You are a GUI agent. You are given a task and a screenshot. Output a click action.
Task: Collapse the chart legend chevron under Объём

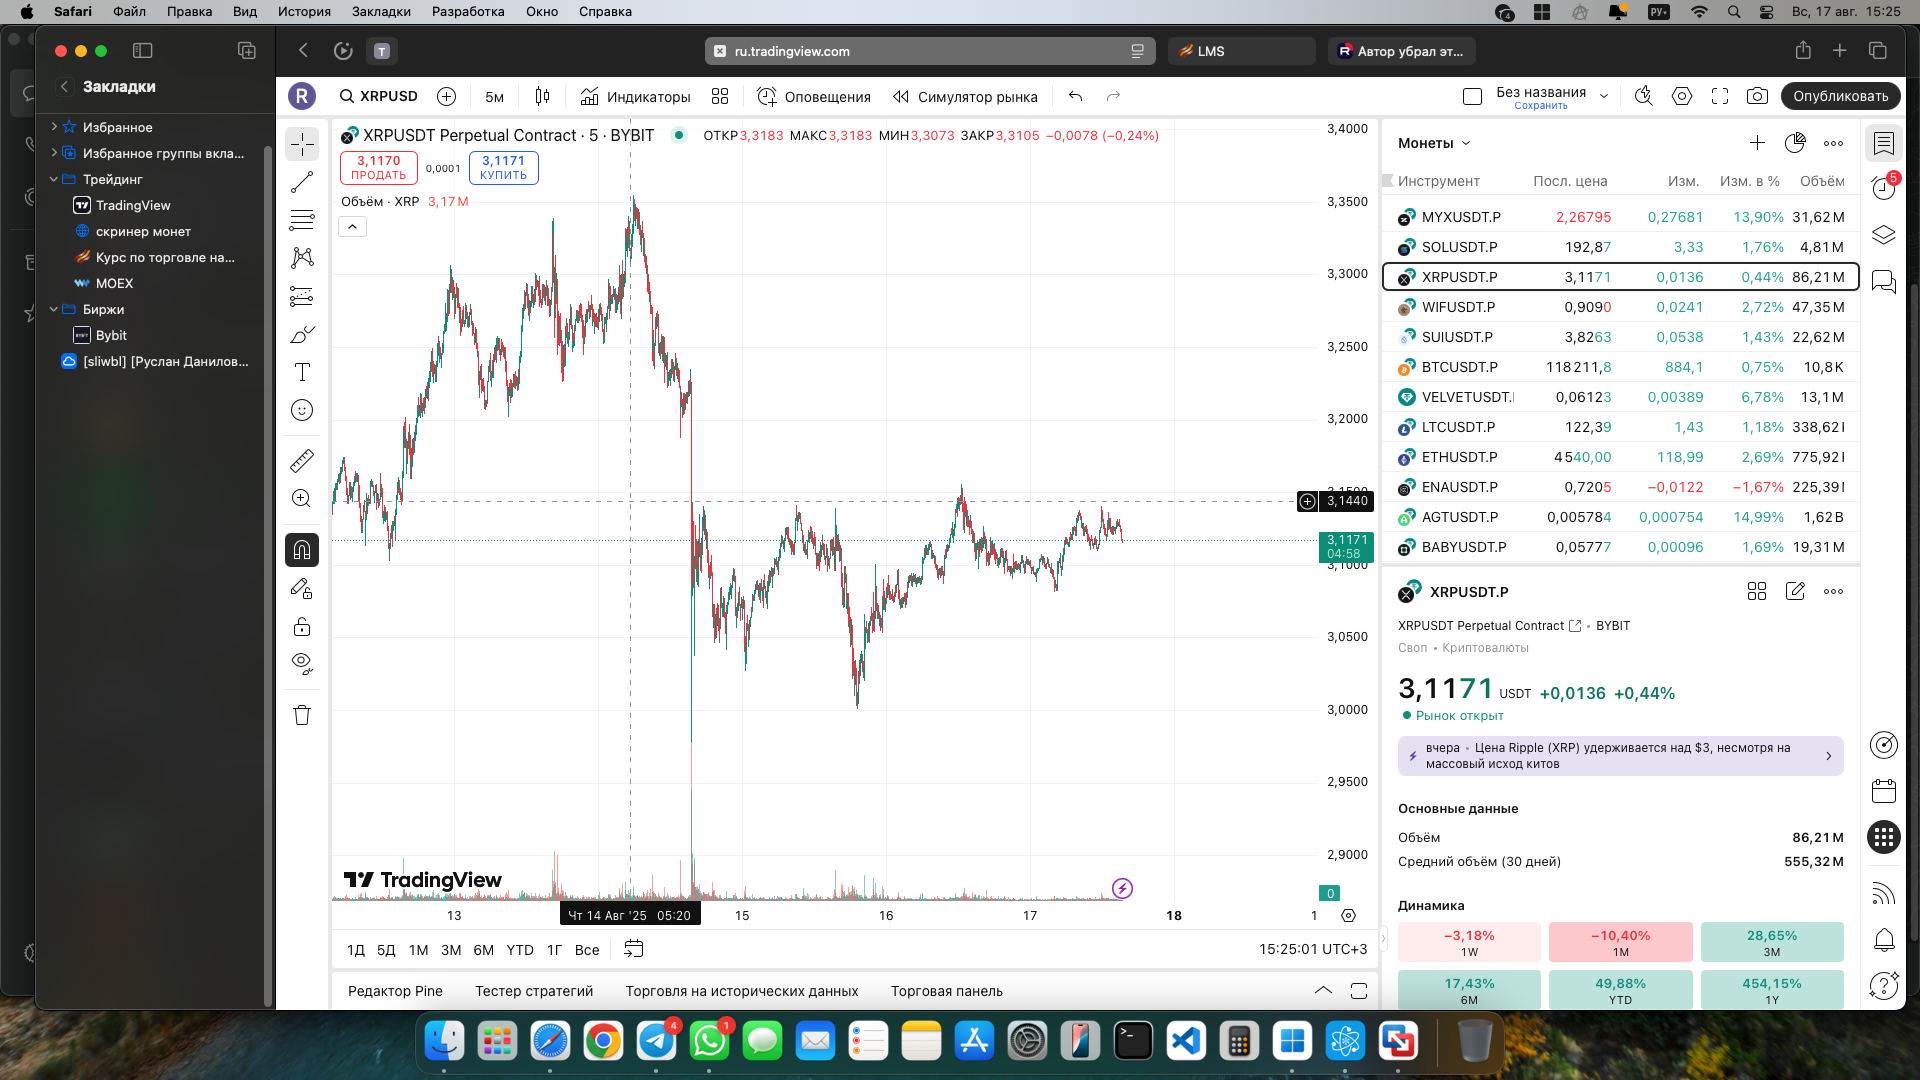(x=353, y=227)
